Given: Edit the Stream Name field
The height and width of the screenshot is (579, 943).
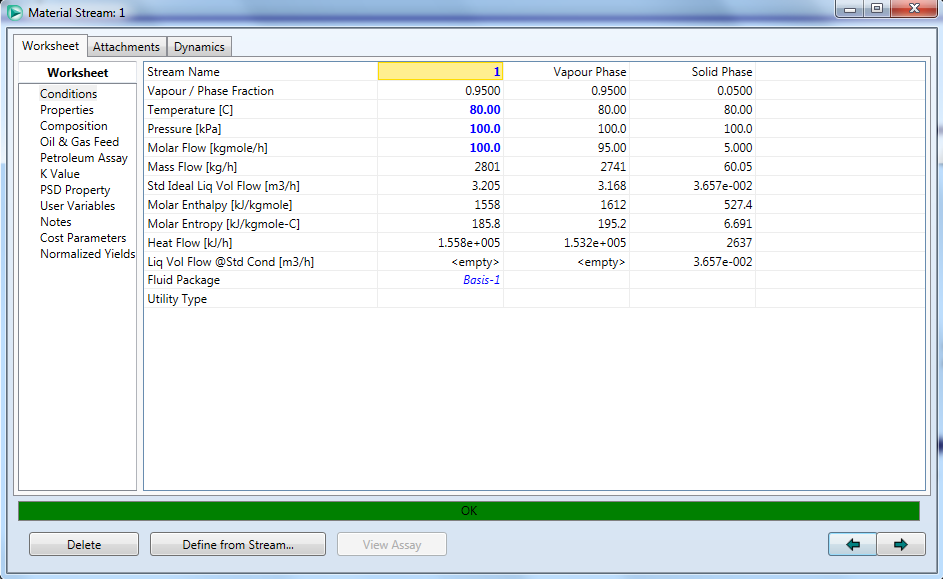Looking at the screenshot, I should click(x=440, y=72).
